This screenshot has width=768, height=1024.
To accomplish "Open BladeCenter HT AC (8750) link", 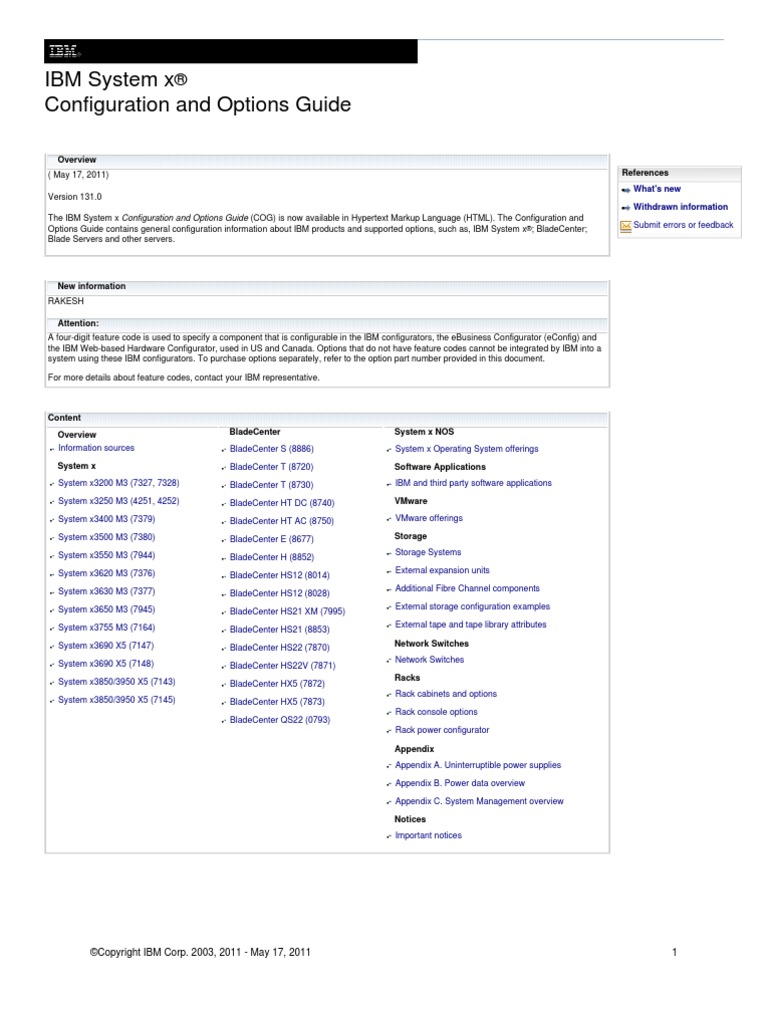I will (281, 521).
